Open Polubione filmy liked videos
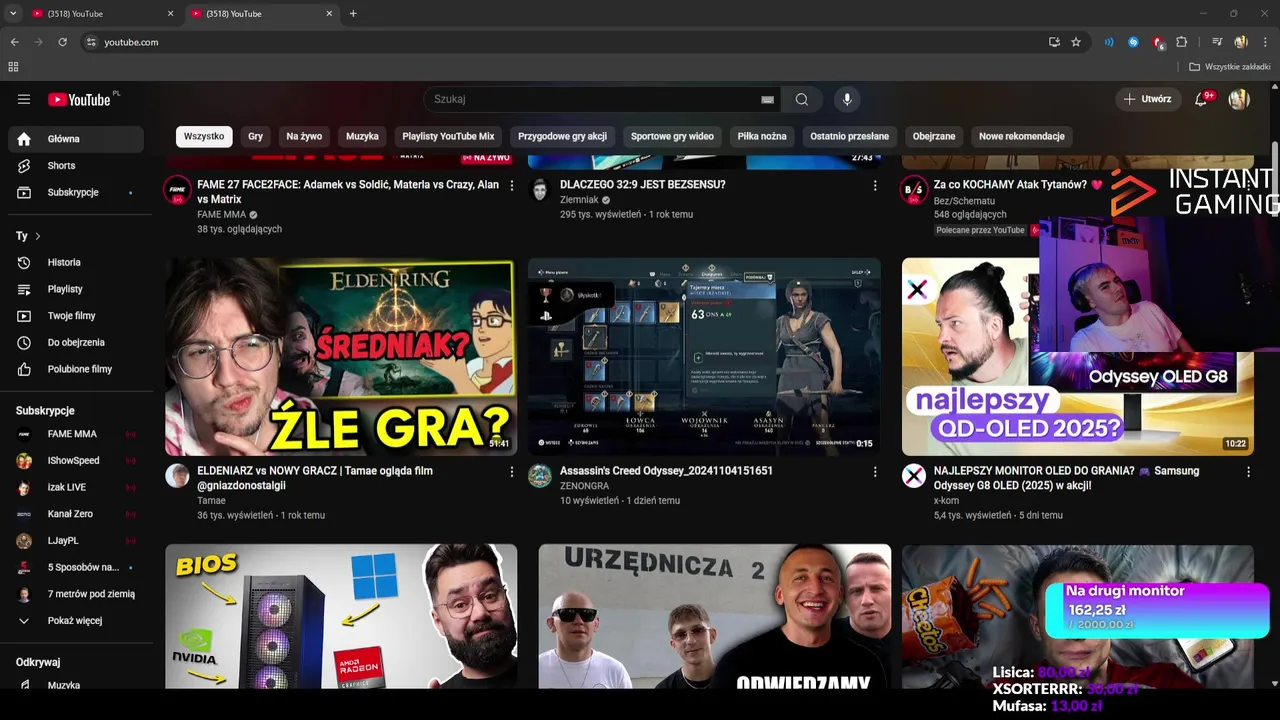The width and height of the screenshot is (1280, 720). pos(76,369)
